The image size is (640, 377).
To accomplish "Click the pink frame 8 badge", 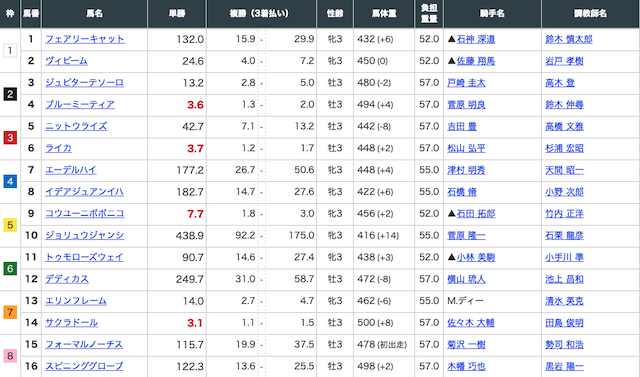I will [10, 356].
